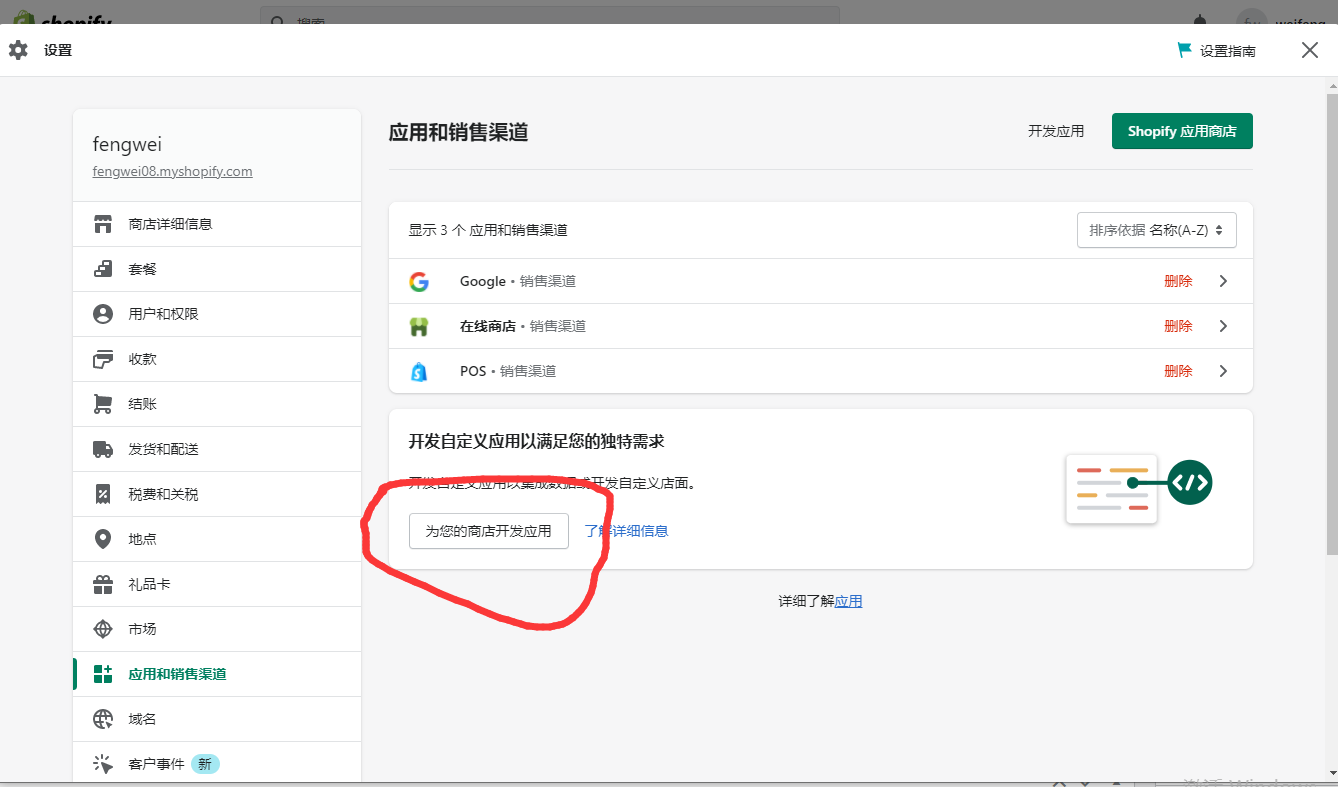The image size is (1338, 787).
Task: Click the 域名 globe icon
Action: [103, 719]
